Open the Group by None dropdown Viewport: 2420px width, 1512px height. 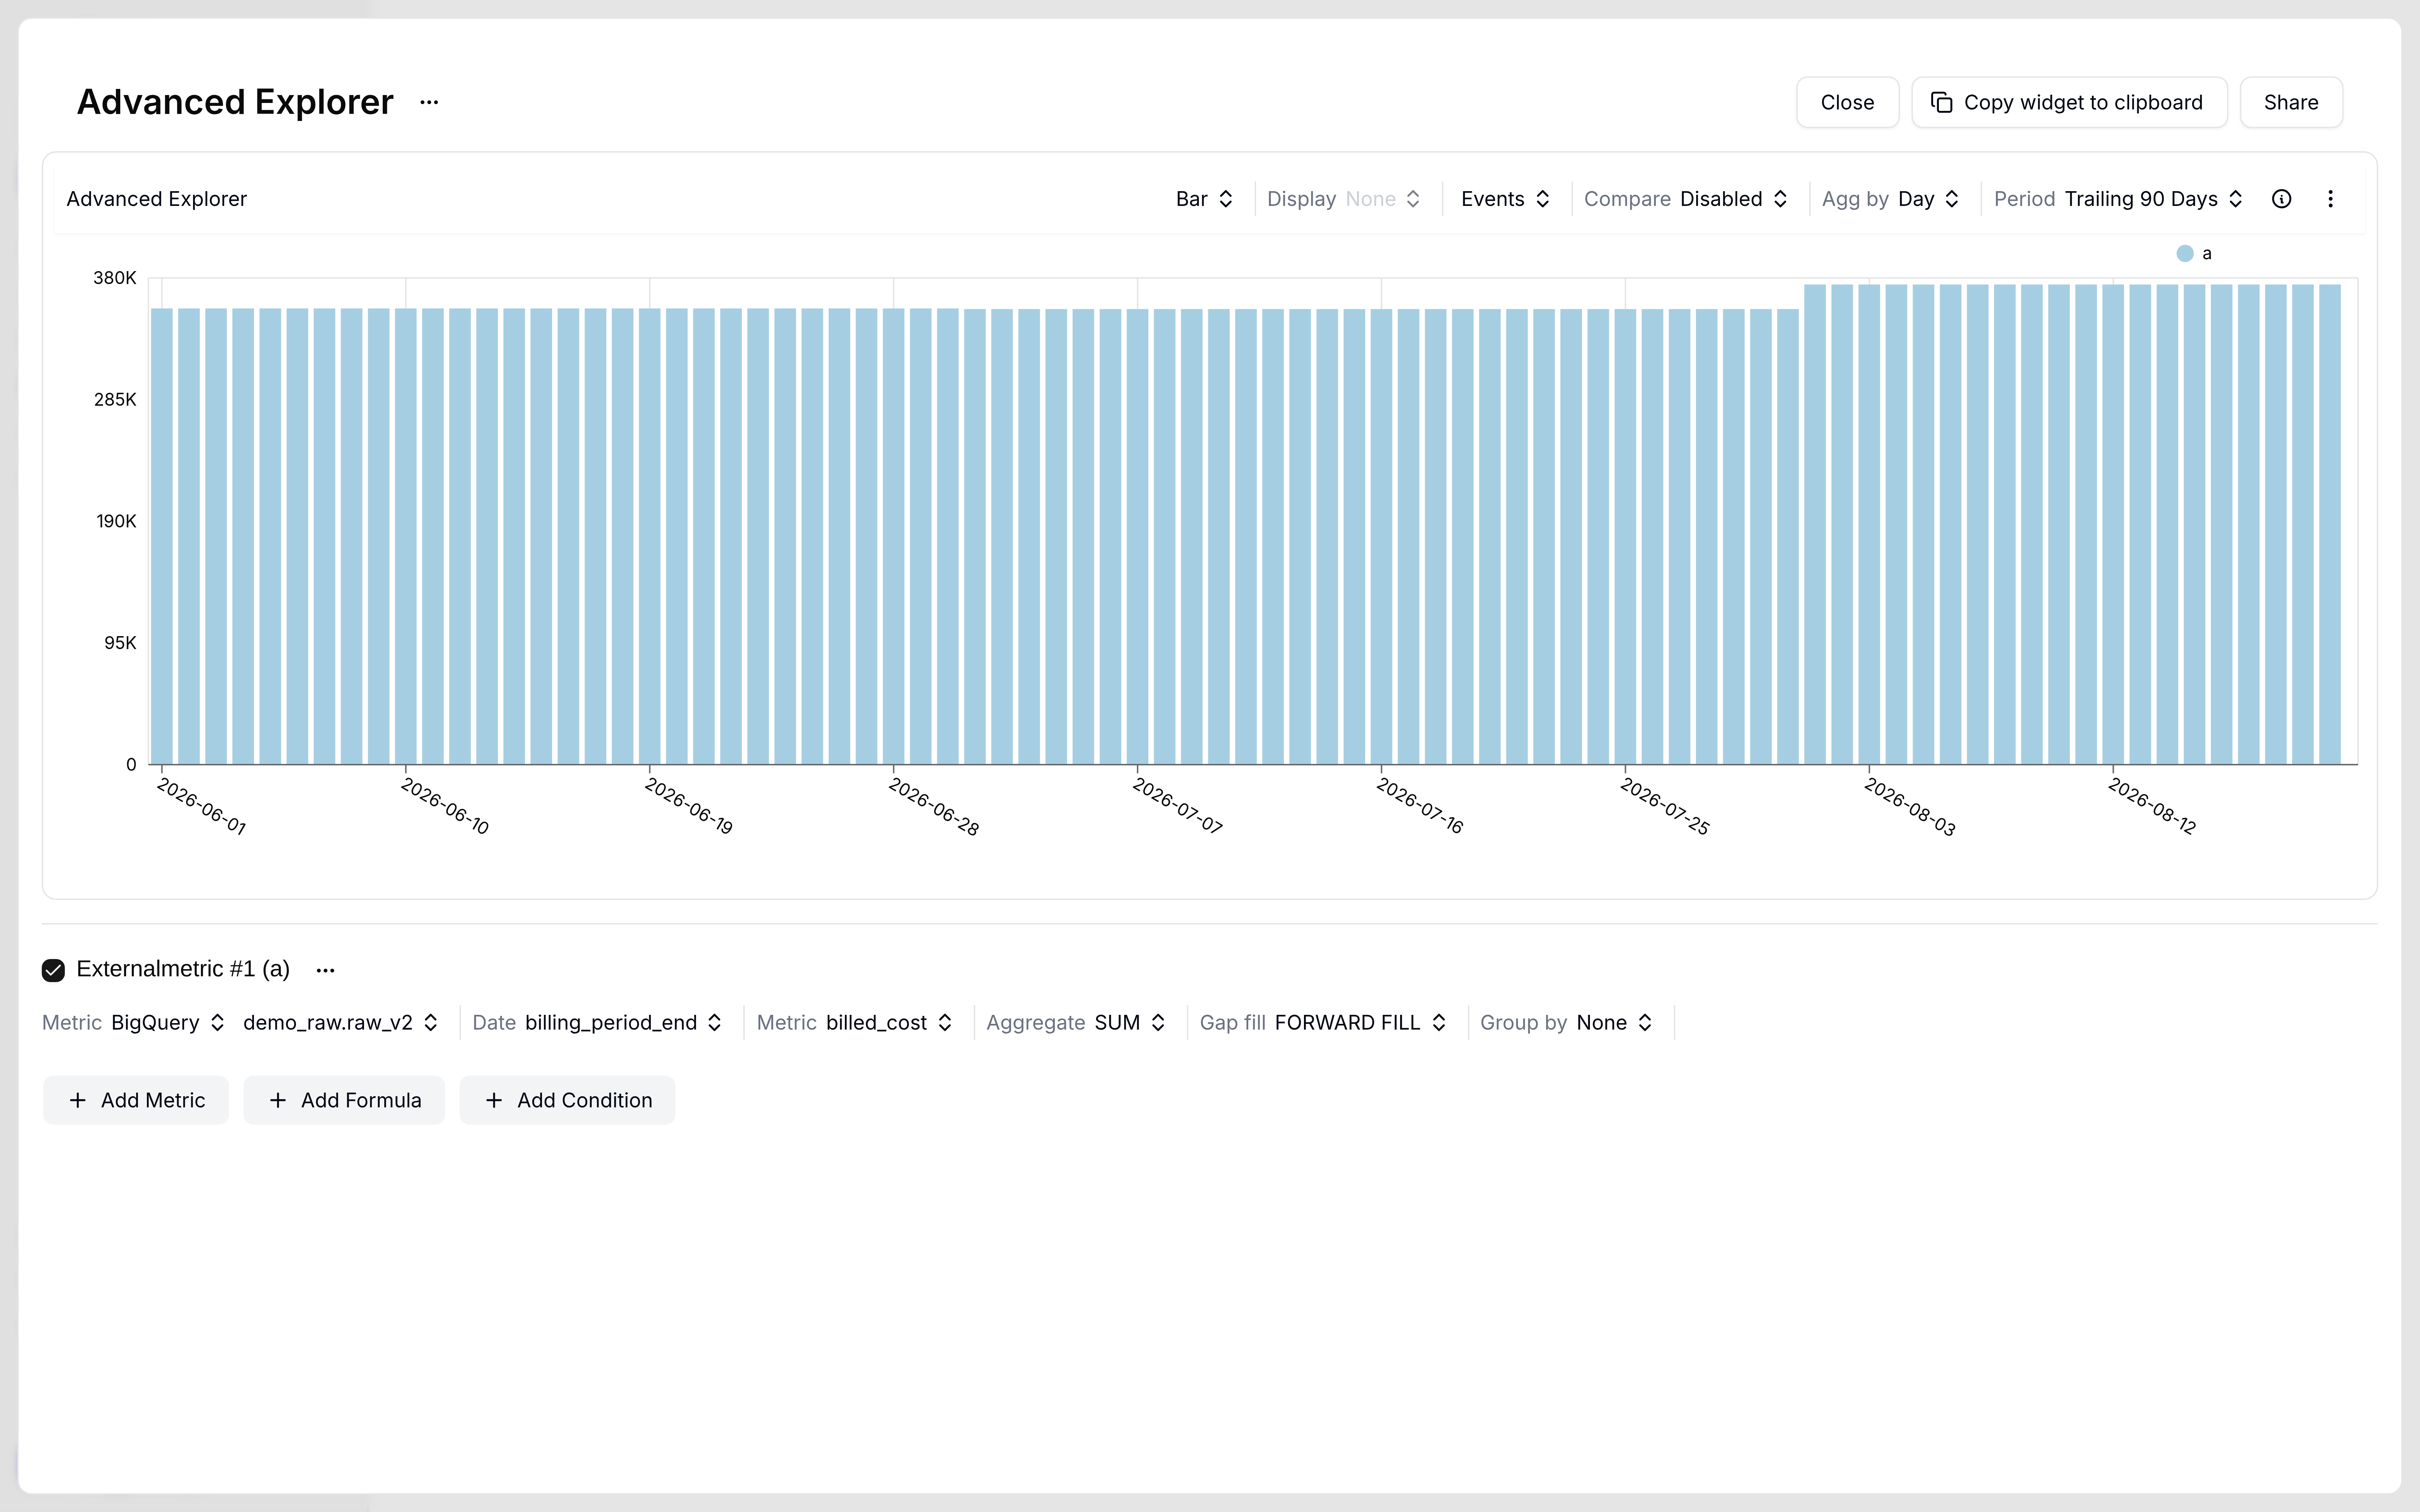point(1566,1023)
